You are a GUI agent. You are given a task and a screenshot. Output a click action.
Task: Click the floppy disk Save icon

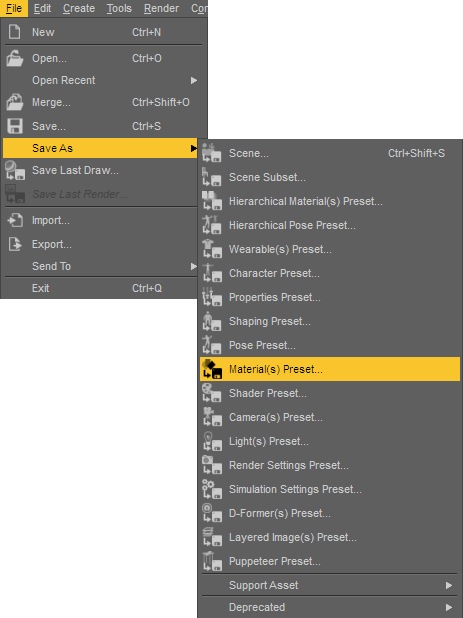click(15, 126)
